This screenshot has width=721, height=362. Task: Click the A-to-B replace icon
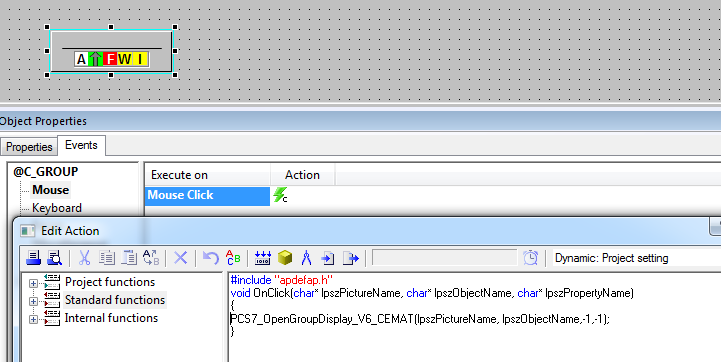click(151, 258)
